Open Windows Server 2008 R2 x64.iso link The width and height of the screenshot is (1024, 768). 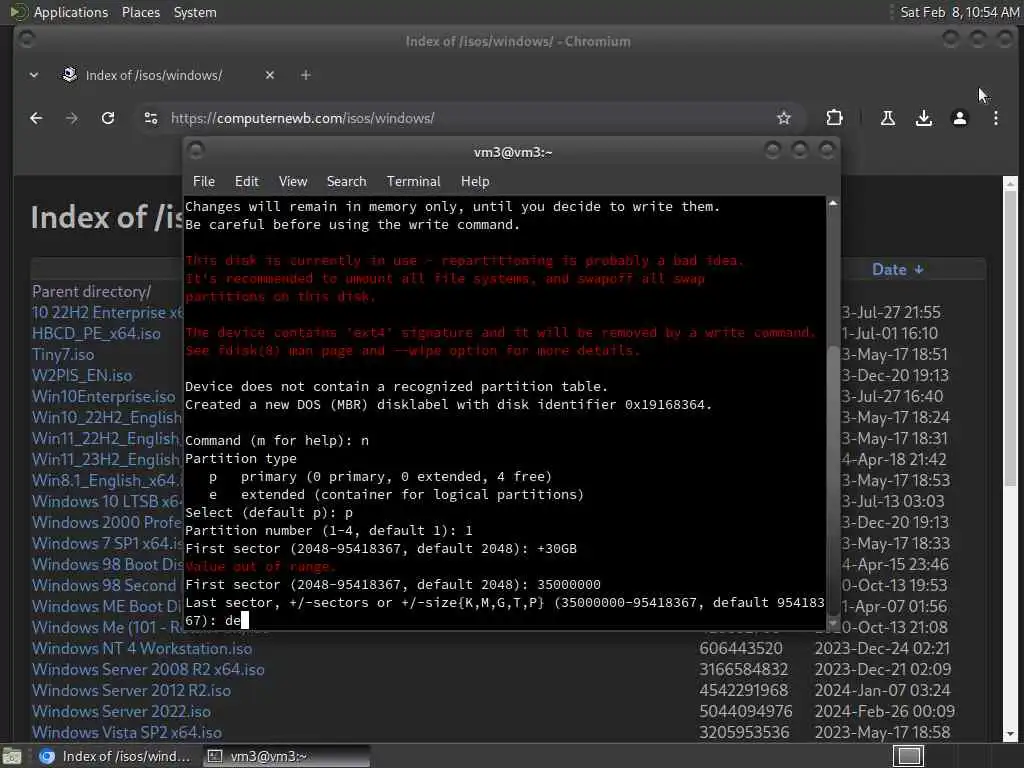click(x=148, y=669)
